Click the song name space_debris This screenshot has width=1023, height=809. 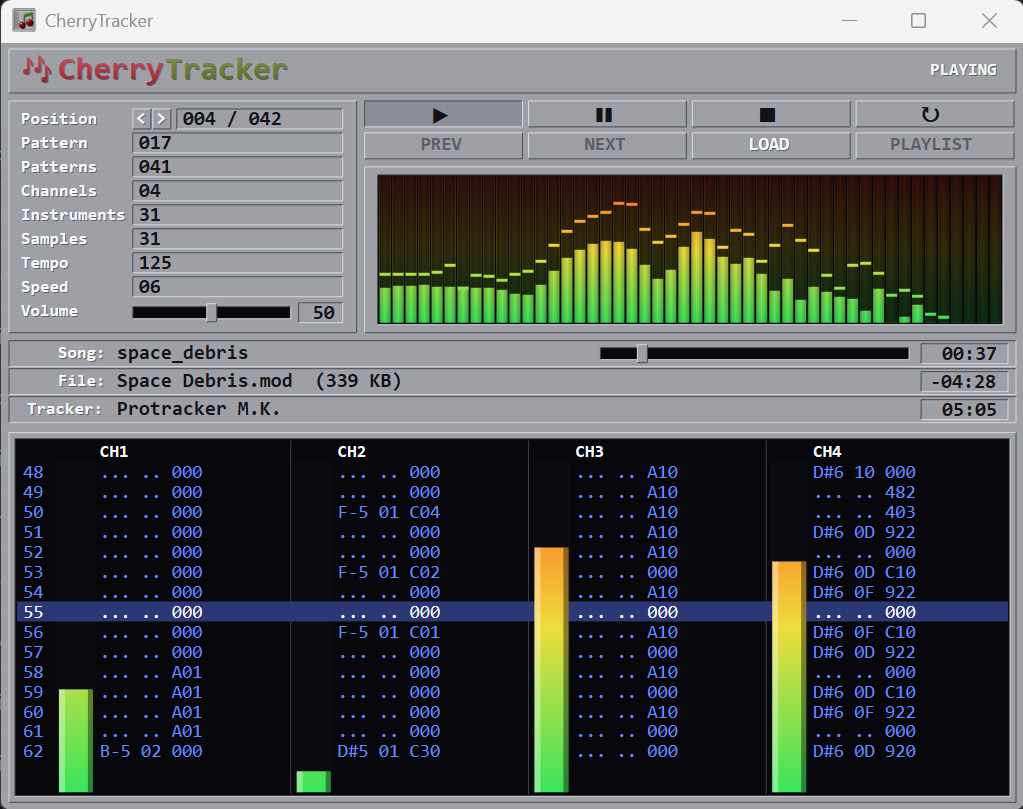(183, 353)
